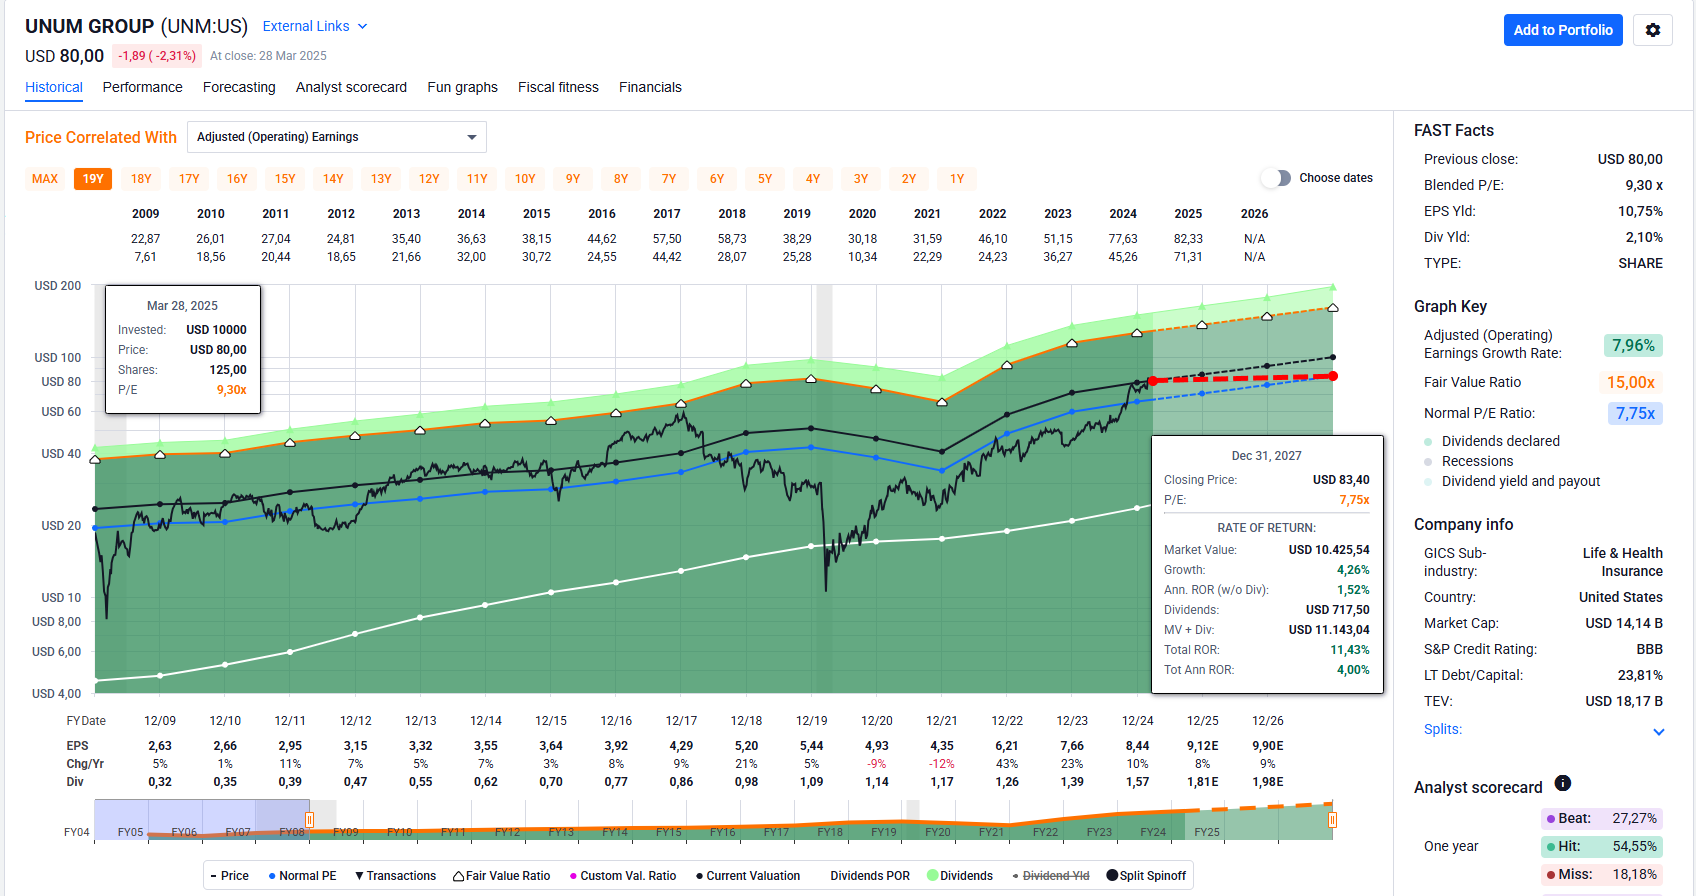Enable the Choose dates switch
The image size is (1696, 896).
1276,178
